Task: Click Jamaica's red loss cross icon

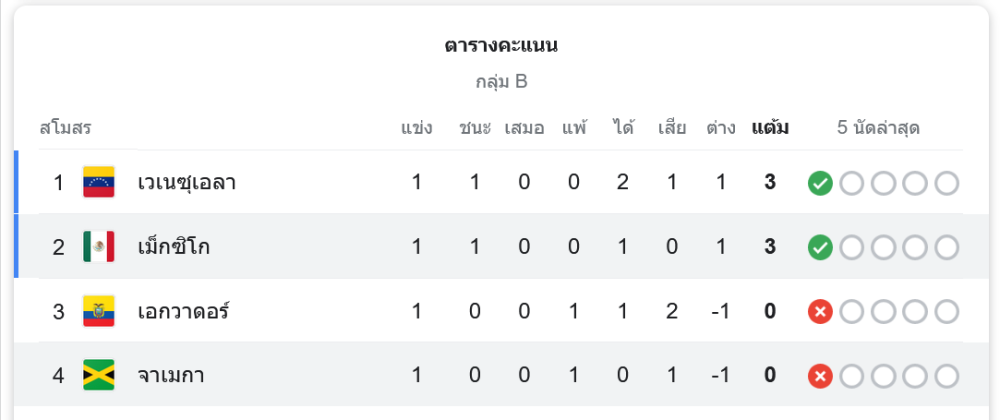Action: click(820, 376)
